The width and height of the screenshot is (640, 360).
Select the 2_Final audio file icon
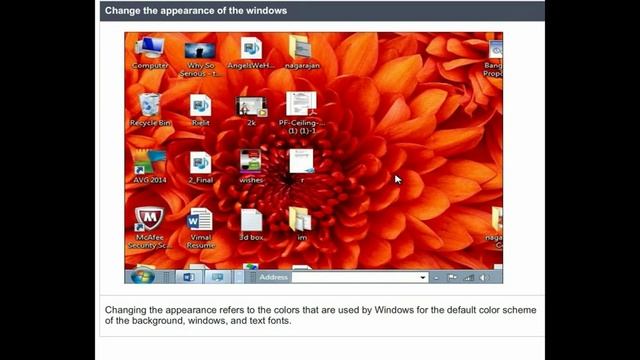[200, 167]
